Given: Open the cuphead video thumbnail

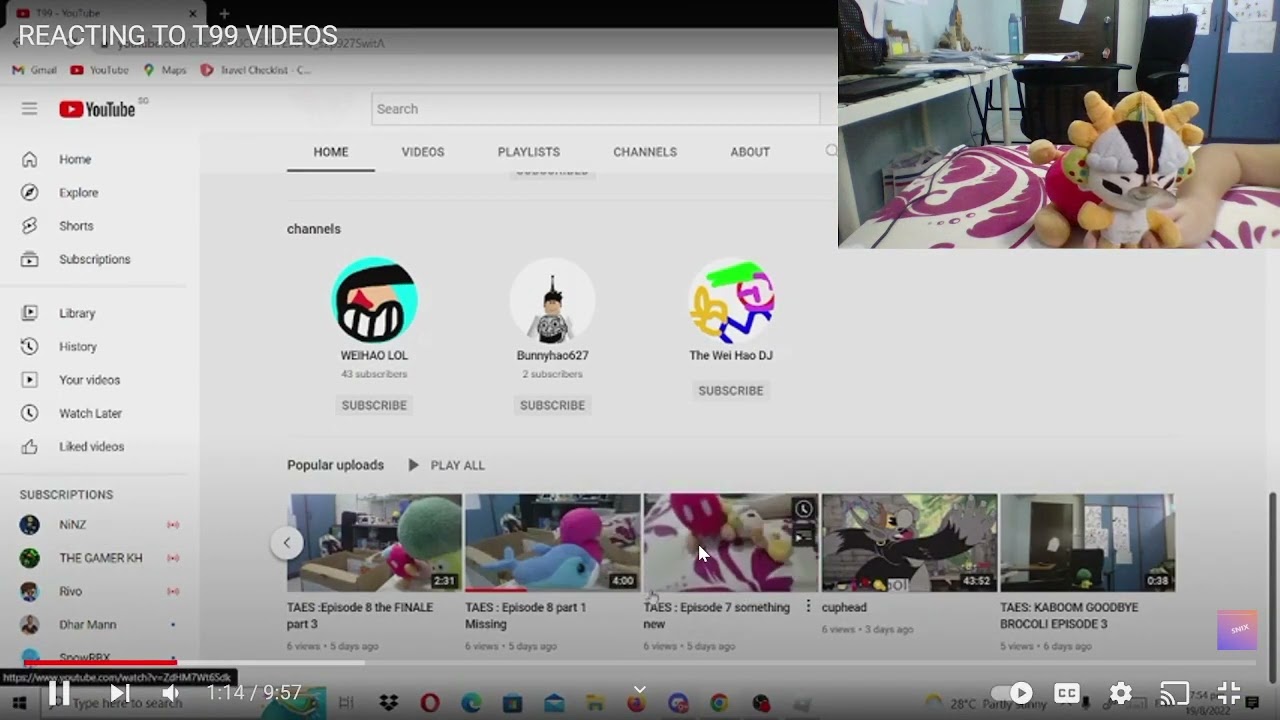Looking at the screenshot, I should (909, 543).
